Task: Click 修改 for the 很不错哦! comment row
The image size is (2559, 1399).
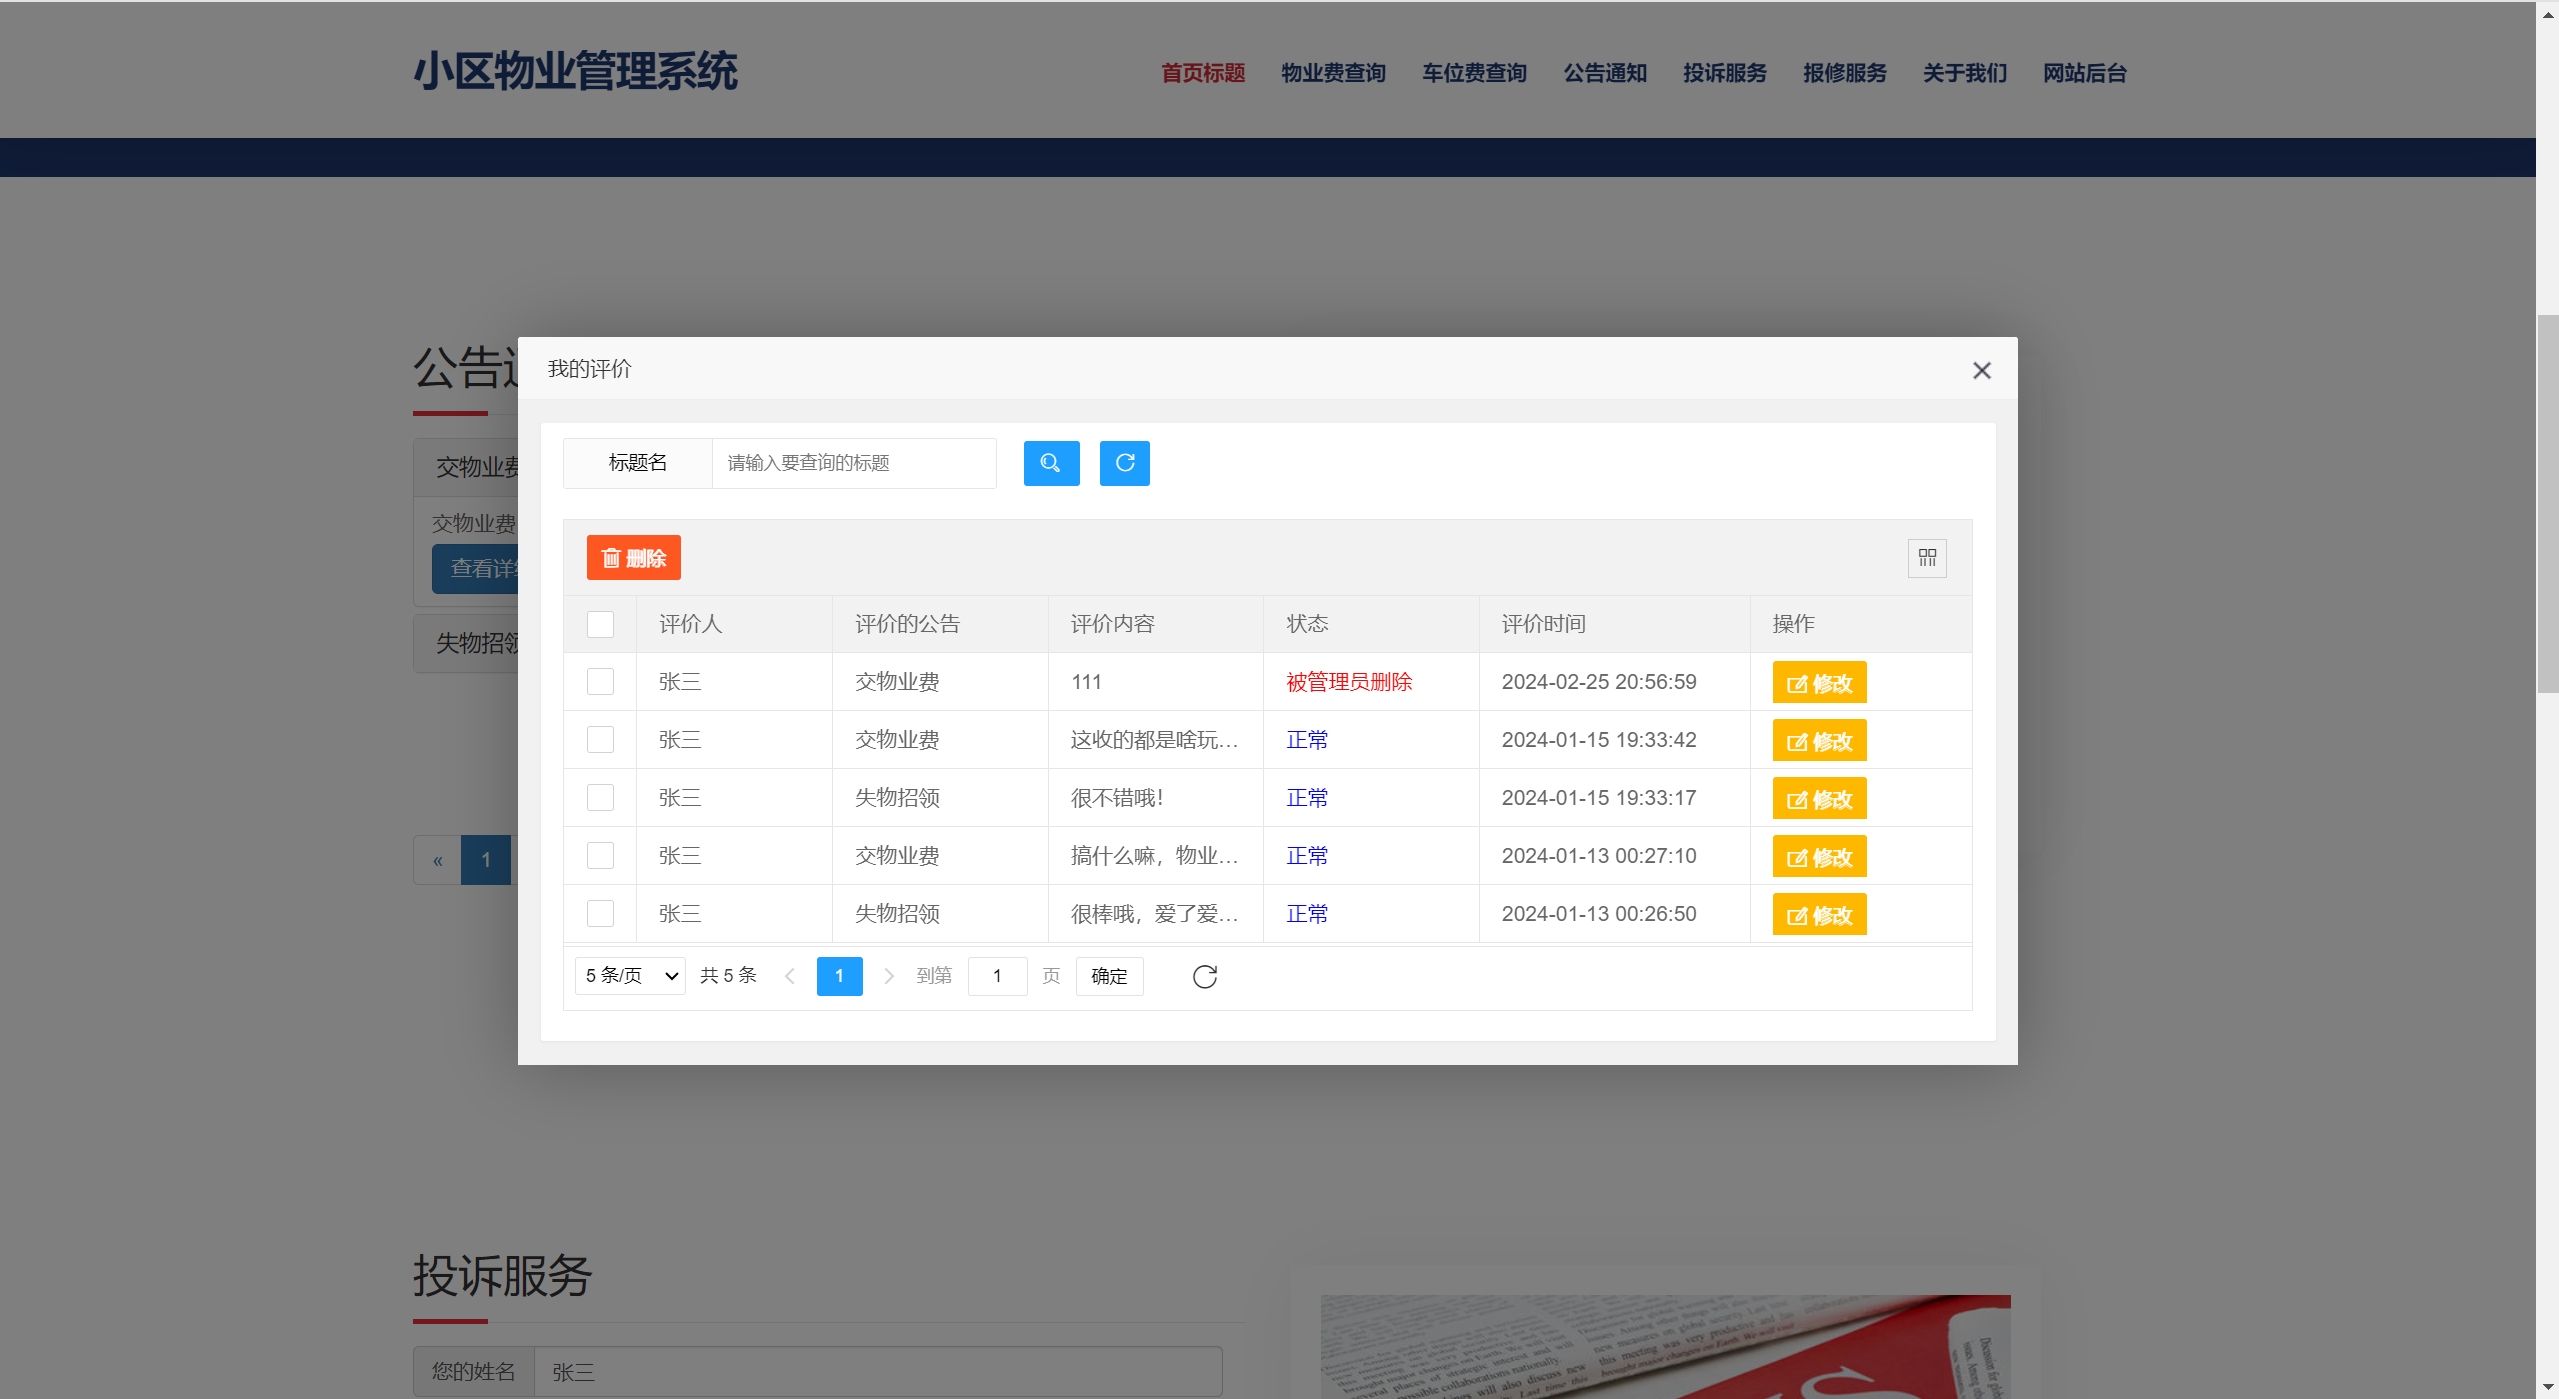Action: (1818, 799)
